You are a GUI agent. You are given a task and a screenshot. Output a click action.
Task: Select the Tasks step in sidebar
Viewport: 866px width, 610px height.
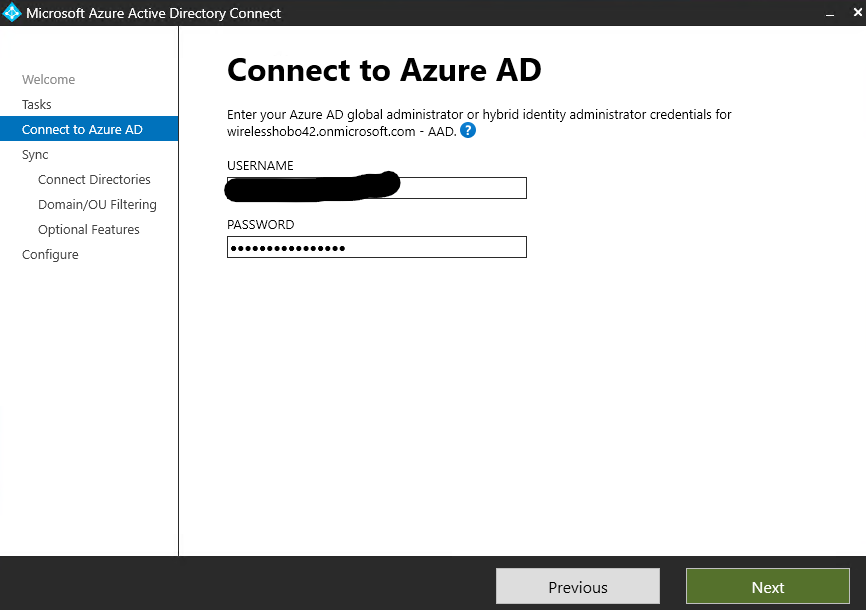click(37, 105)
